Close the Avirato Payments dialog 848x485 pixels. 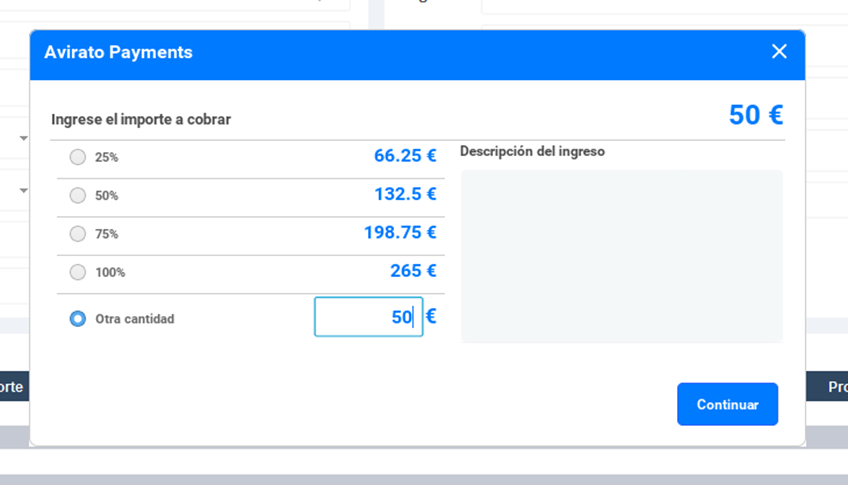tap(779, 51)
